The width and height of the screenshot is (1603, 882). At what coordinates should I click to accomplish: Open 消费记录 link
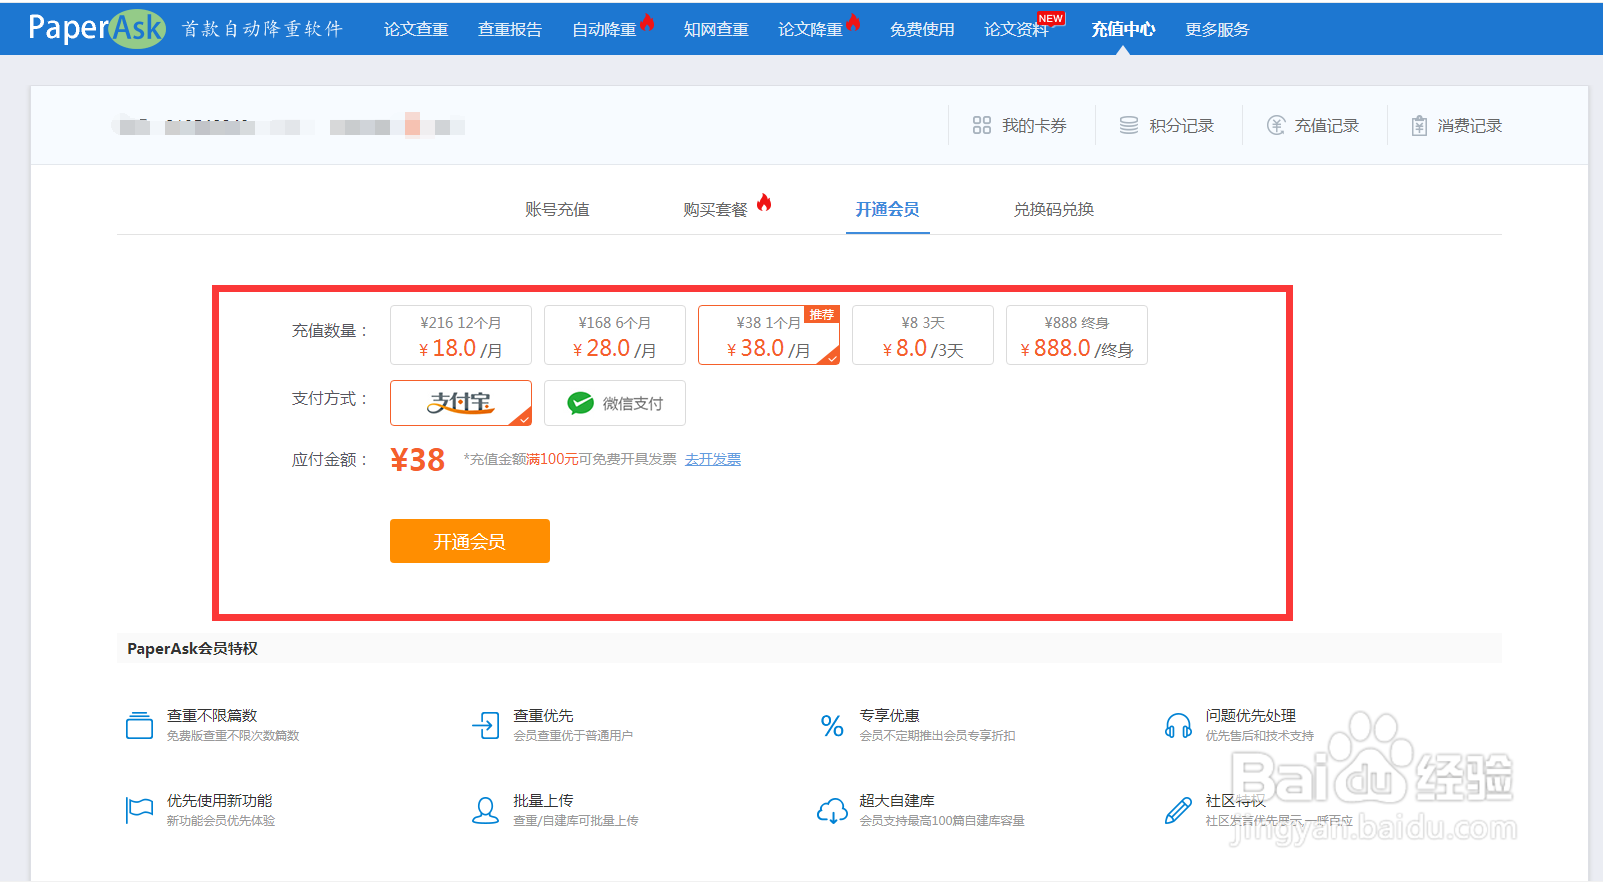(1470, 126)
